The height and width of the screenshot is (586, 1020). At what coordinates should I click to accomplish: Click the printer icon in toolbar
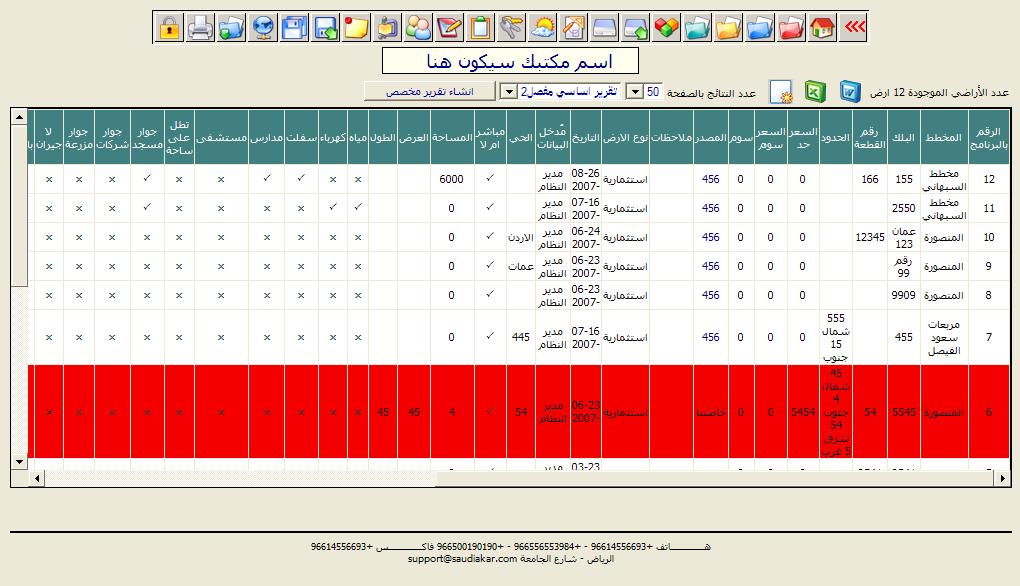pyautogui.click(x=200, y=28)
